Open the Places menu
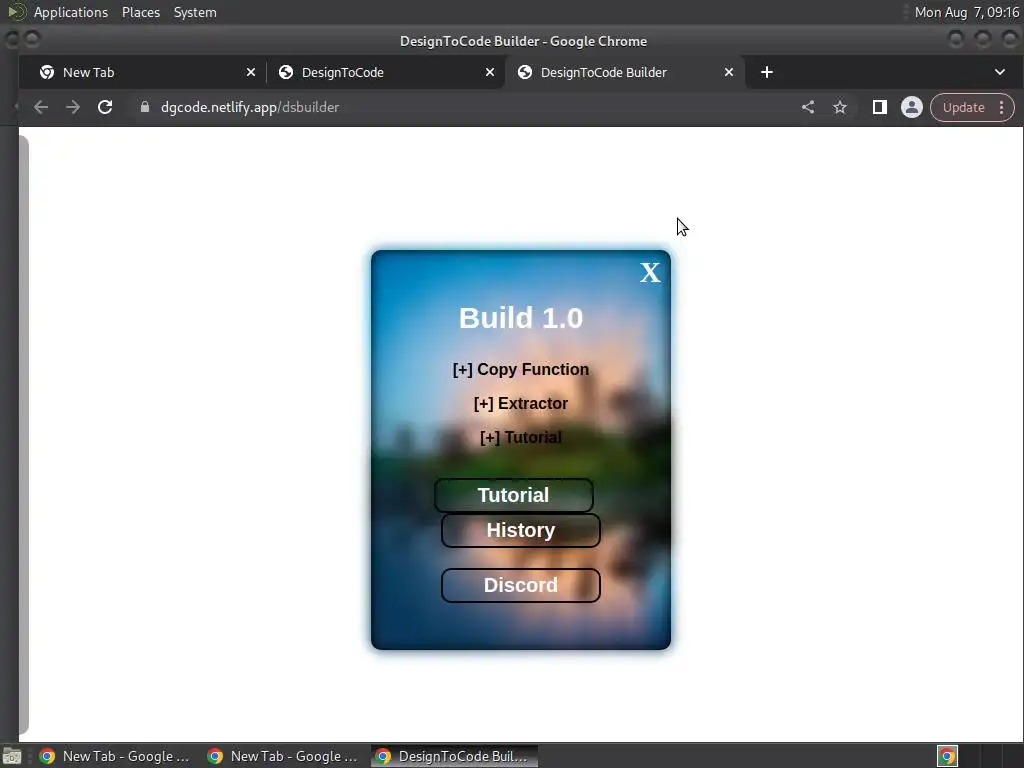This screenshot has width=1024, height=768. click(x=141, y=12)
